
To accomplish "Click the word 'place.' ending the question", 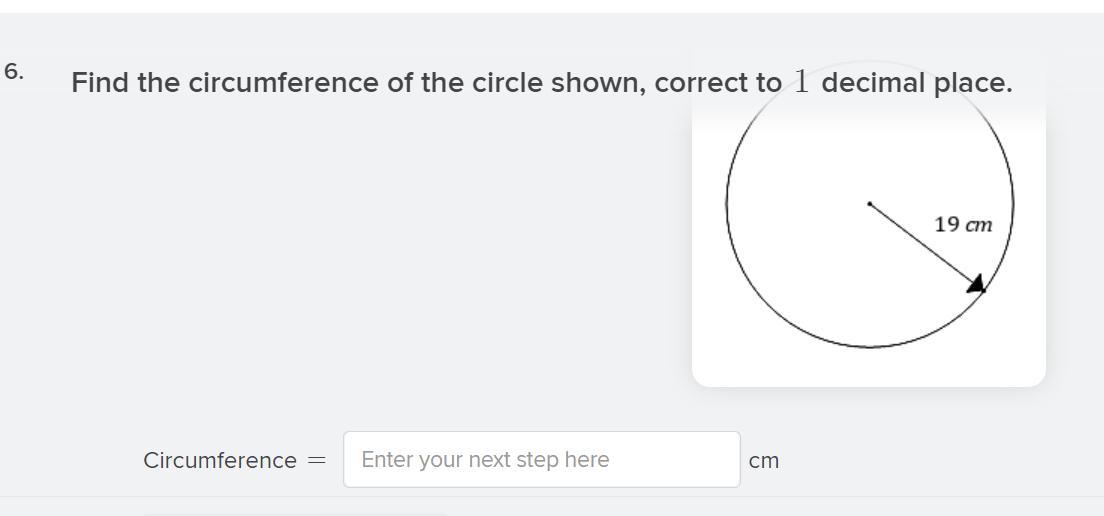I will [973, 83].
